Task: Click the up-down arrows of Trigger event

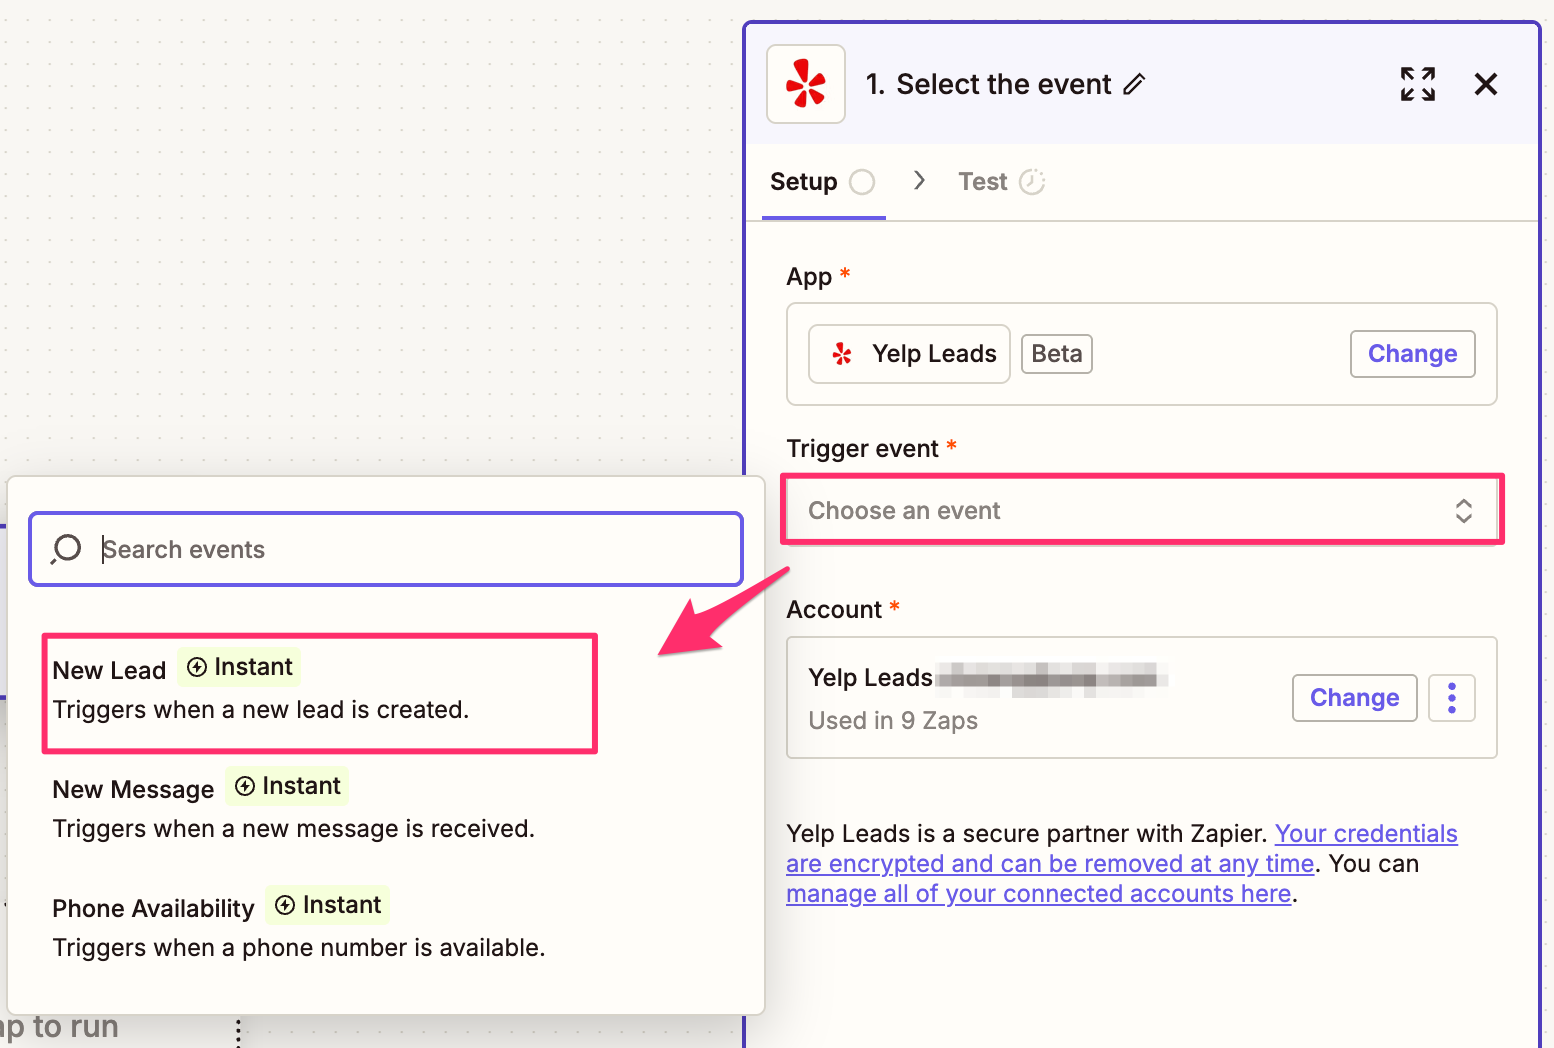Action: point(1464,511)
